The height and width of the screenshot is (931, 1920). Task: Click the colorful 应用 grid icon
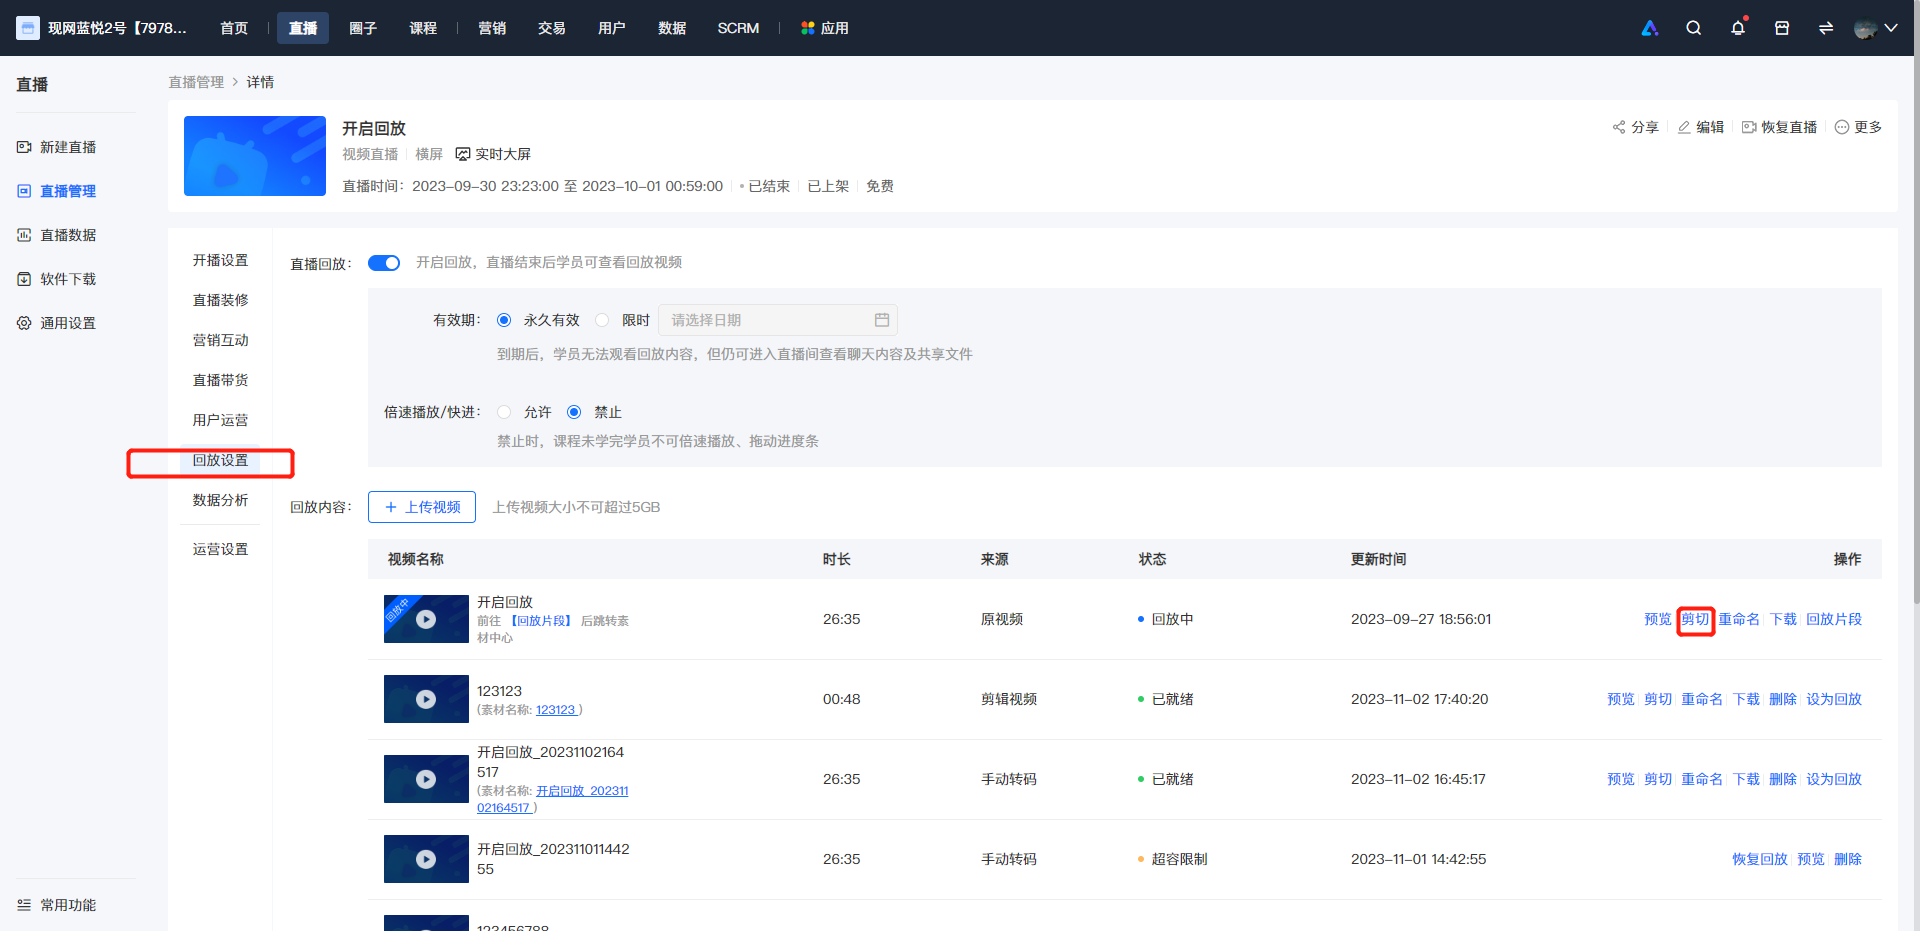pos(808,28)
